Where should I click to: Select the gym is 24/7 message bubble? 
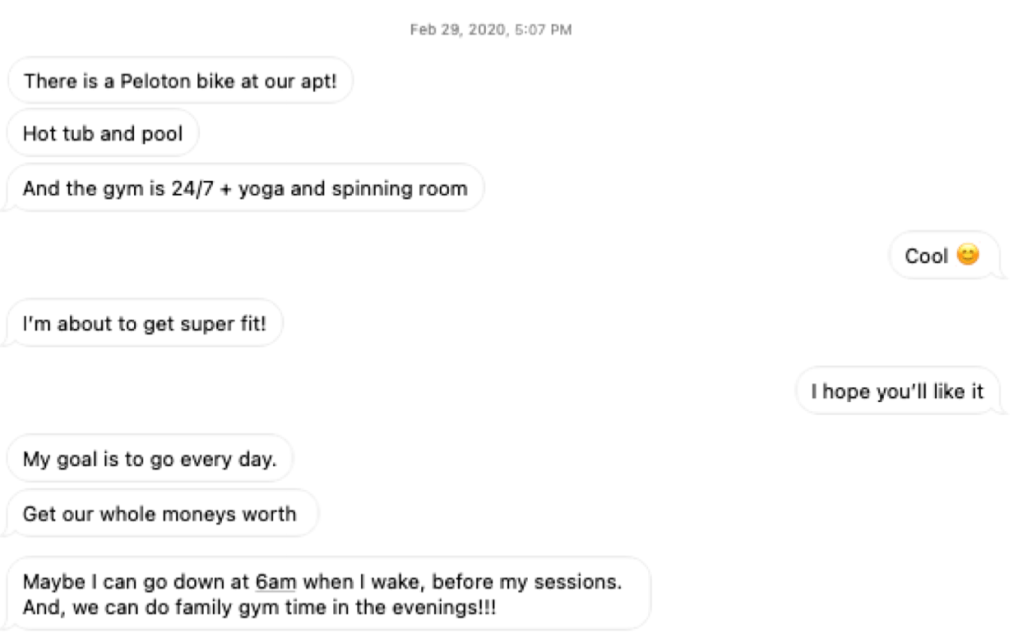pyautogui.click(x=245, y=188)
